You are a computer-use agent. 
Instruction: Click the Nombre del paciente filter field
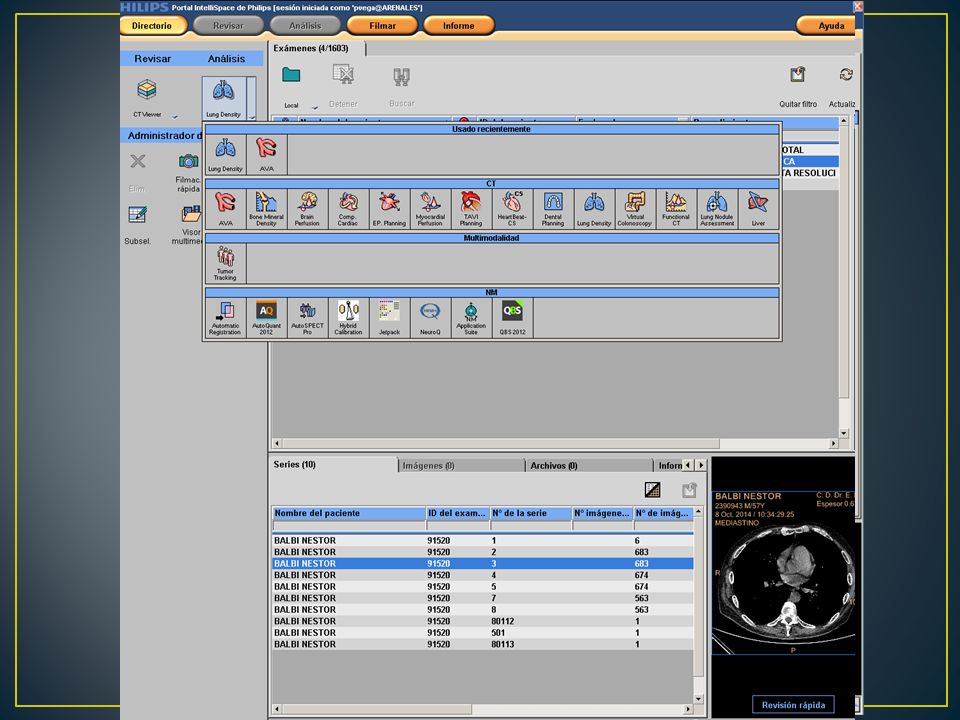coord(348,526)
